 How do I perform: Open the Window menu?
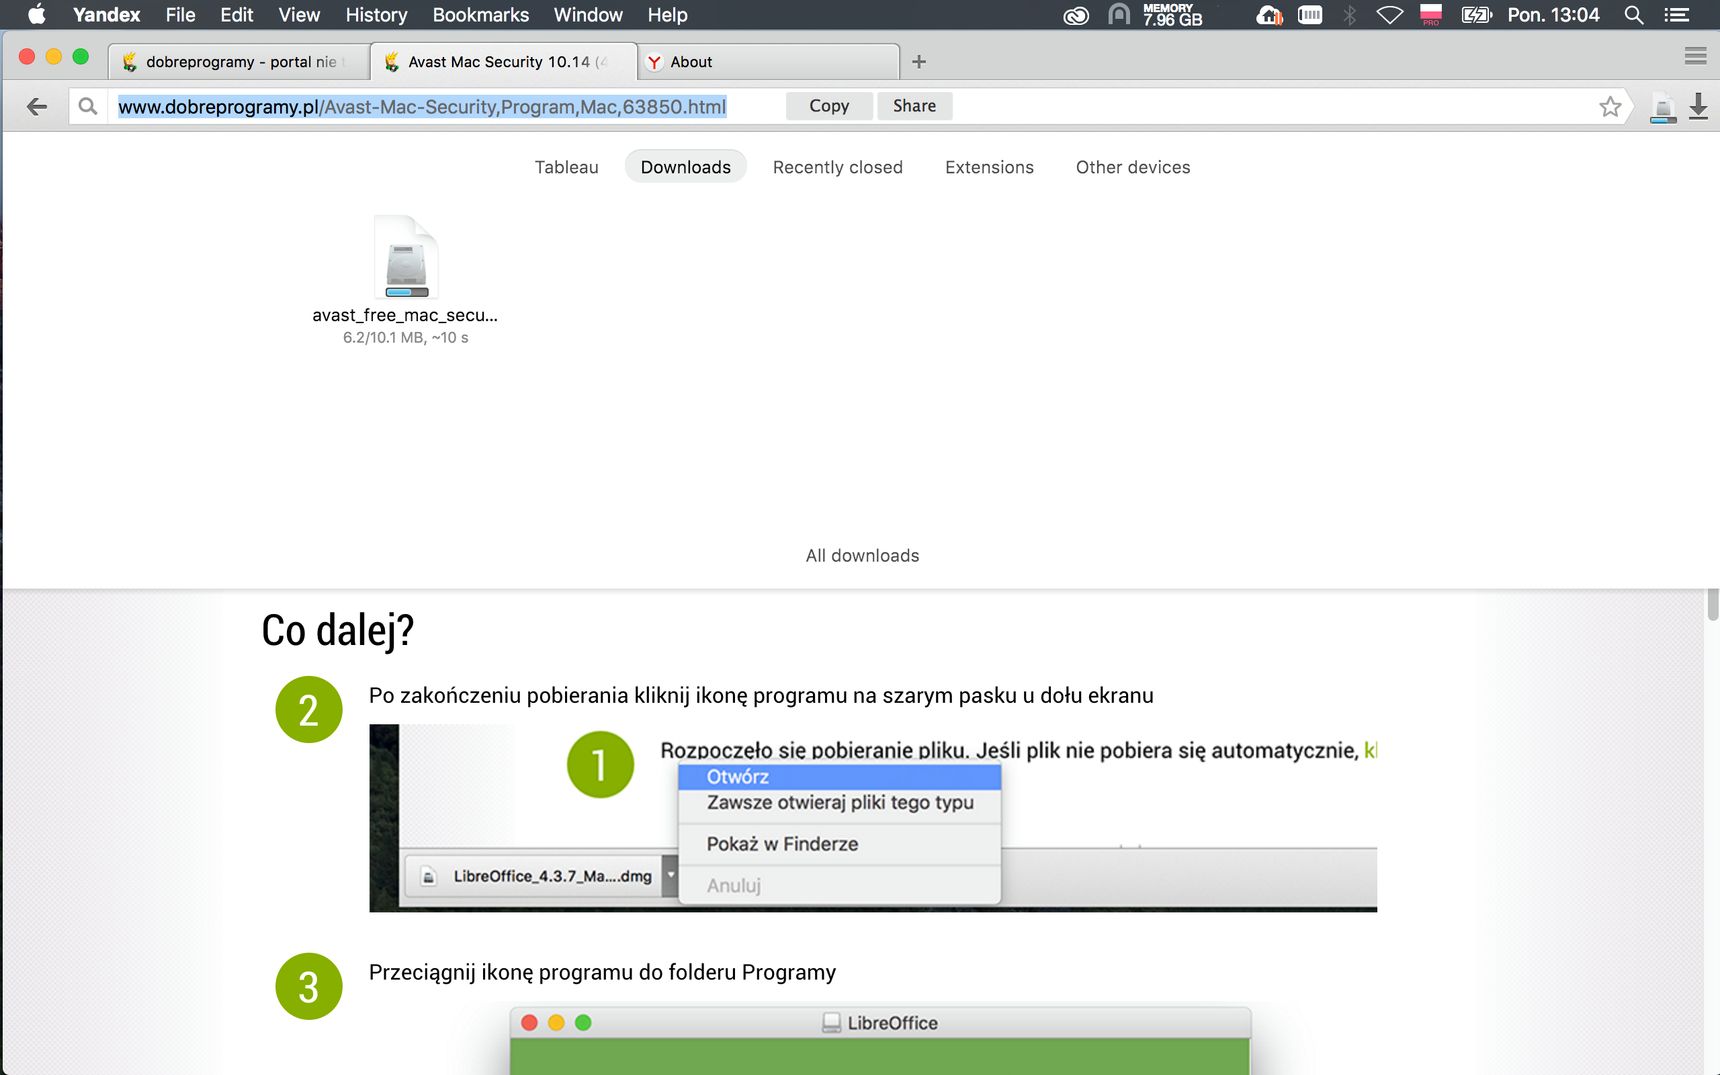coord(588,15)
